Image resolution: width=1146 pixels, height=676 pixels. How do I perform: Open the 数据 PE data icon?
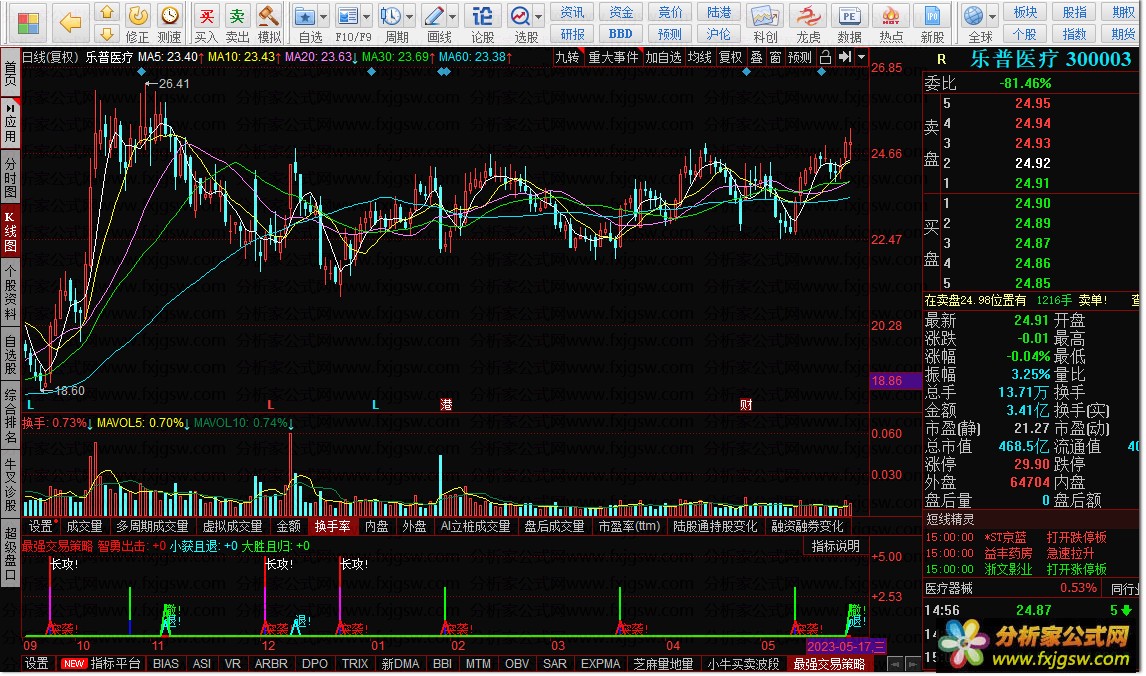pyautogui.click(x=849, y=16)
